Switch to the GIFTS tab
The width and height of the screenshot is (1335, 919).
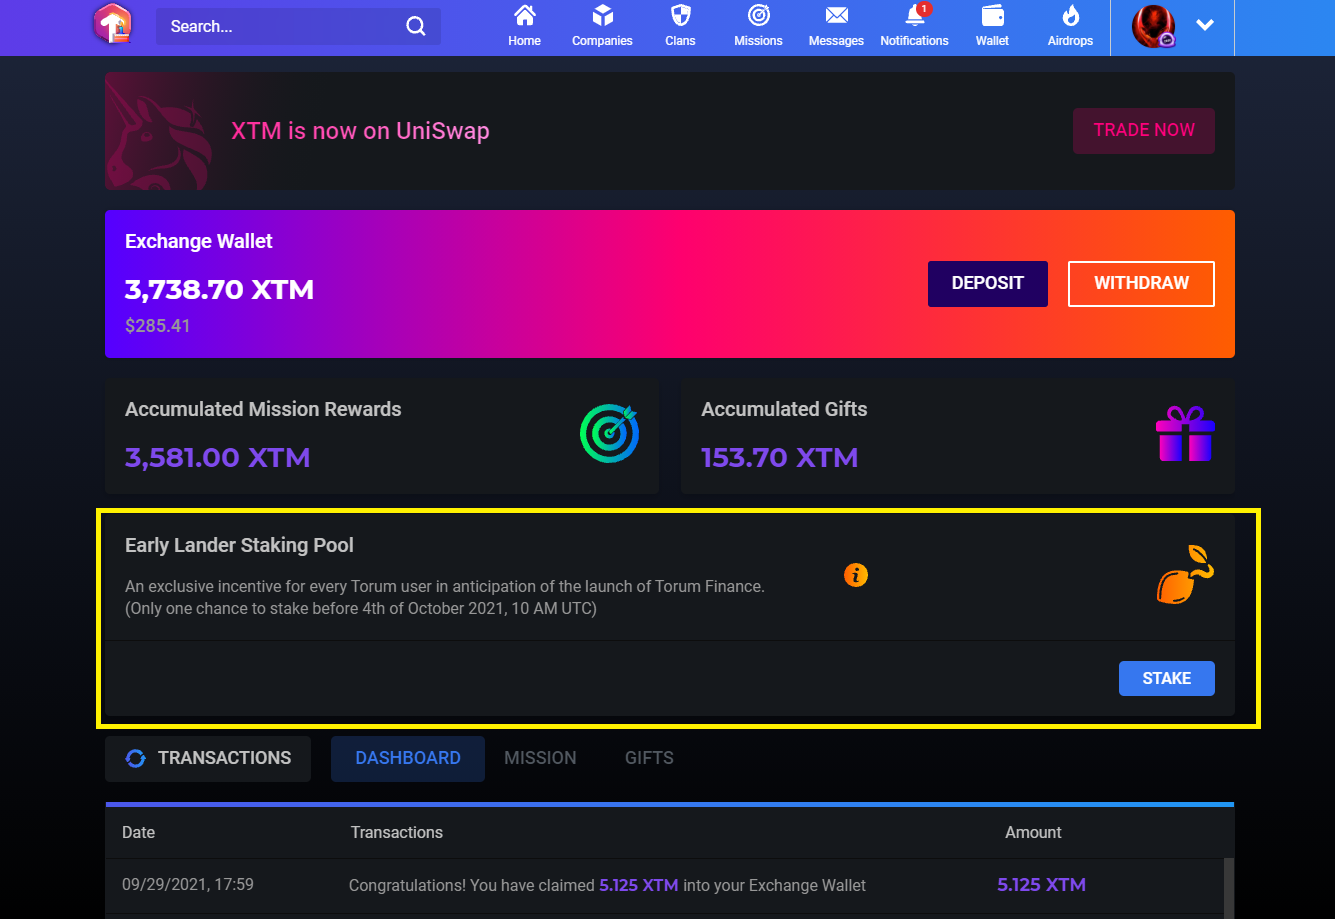649,759
